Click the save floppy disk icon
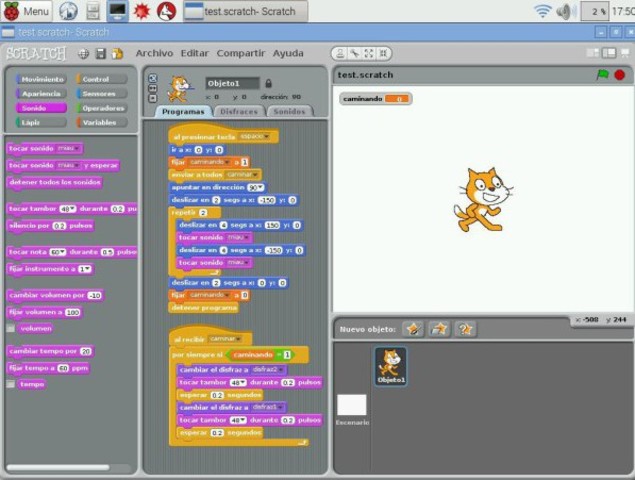Image resolution: width=635 pixels, height=480 pixels. tap(100, 53)
